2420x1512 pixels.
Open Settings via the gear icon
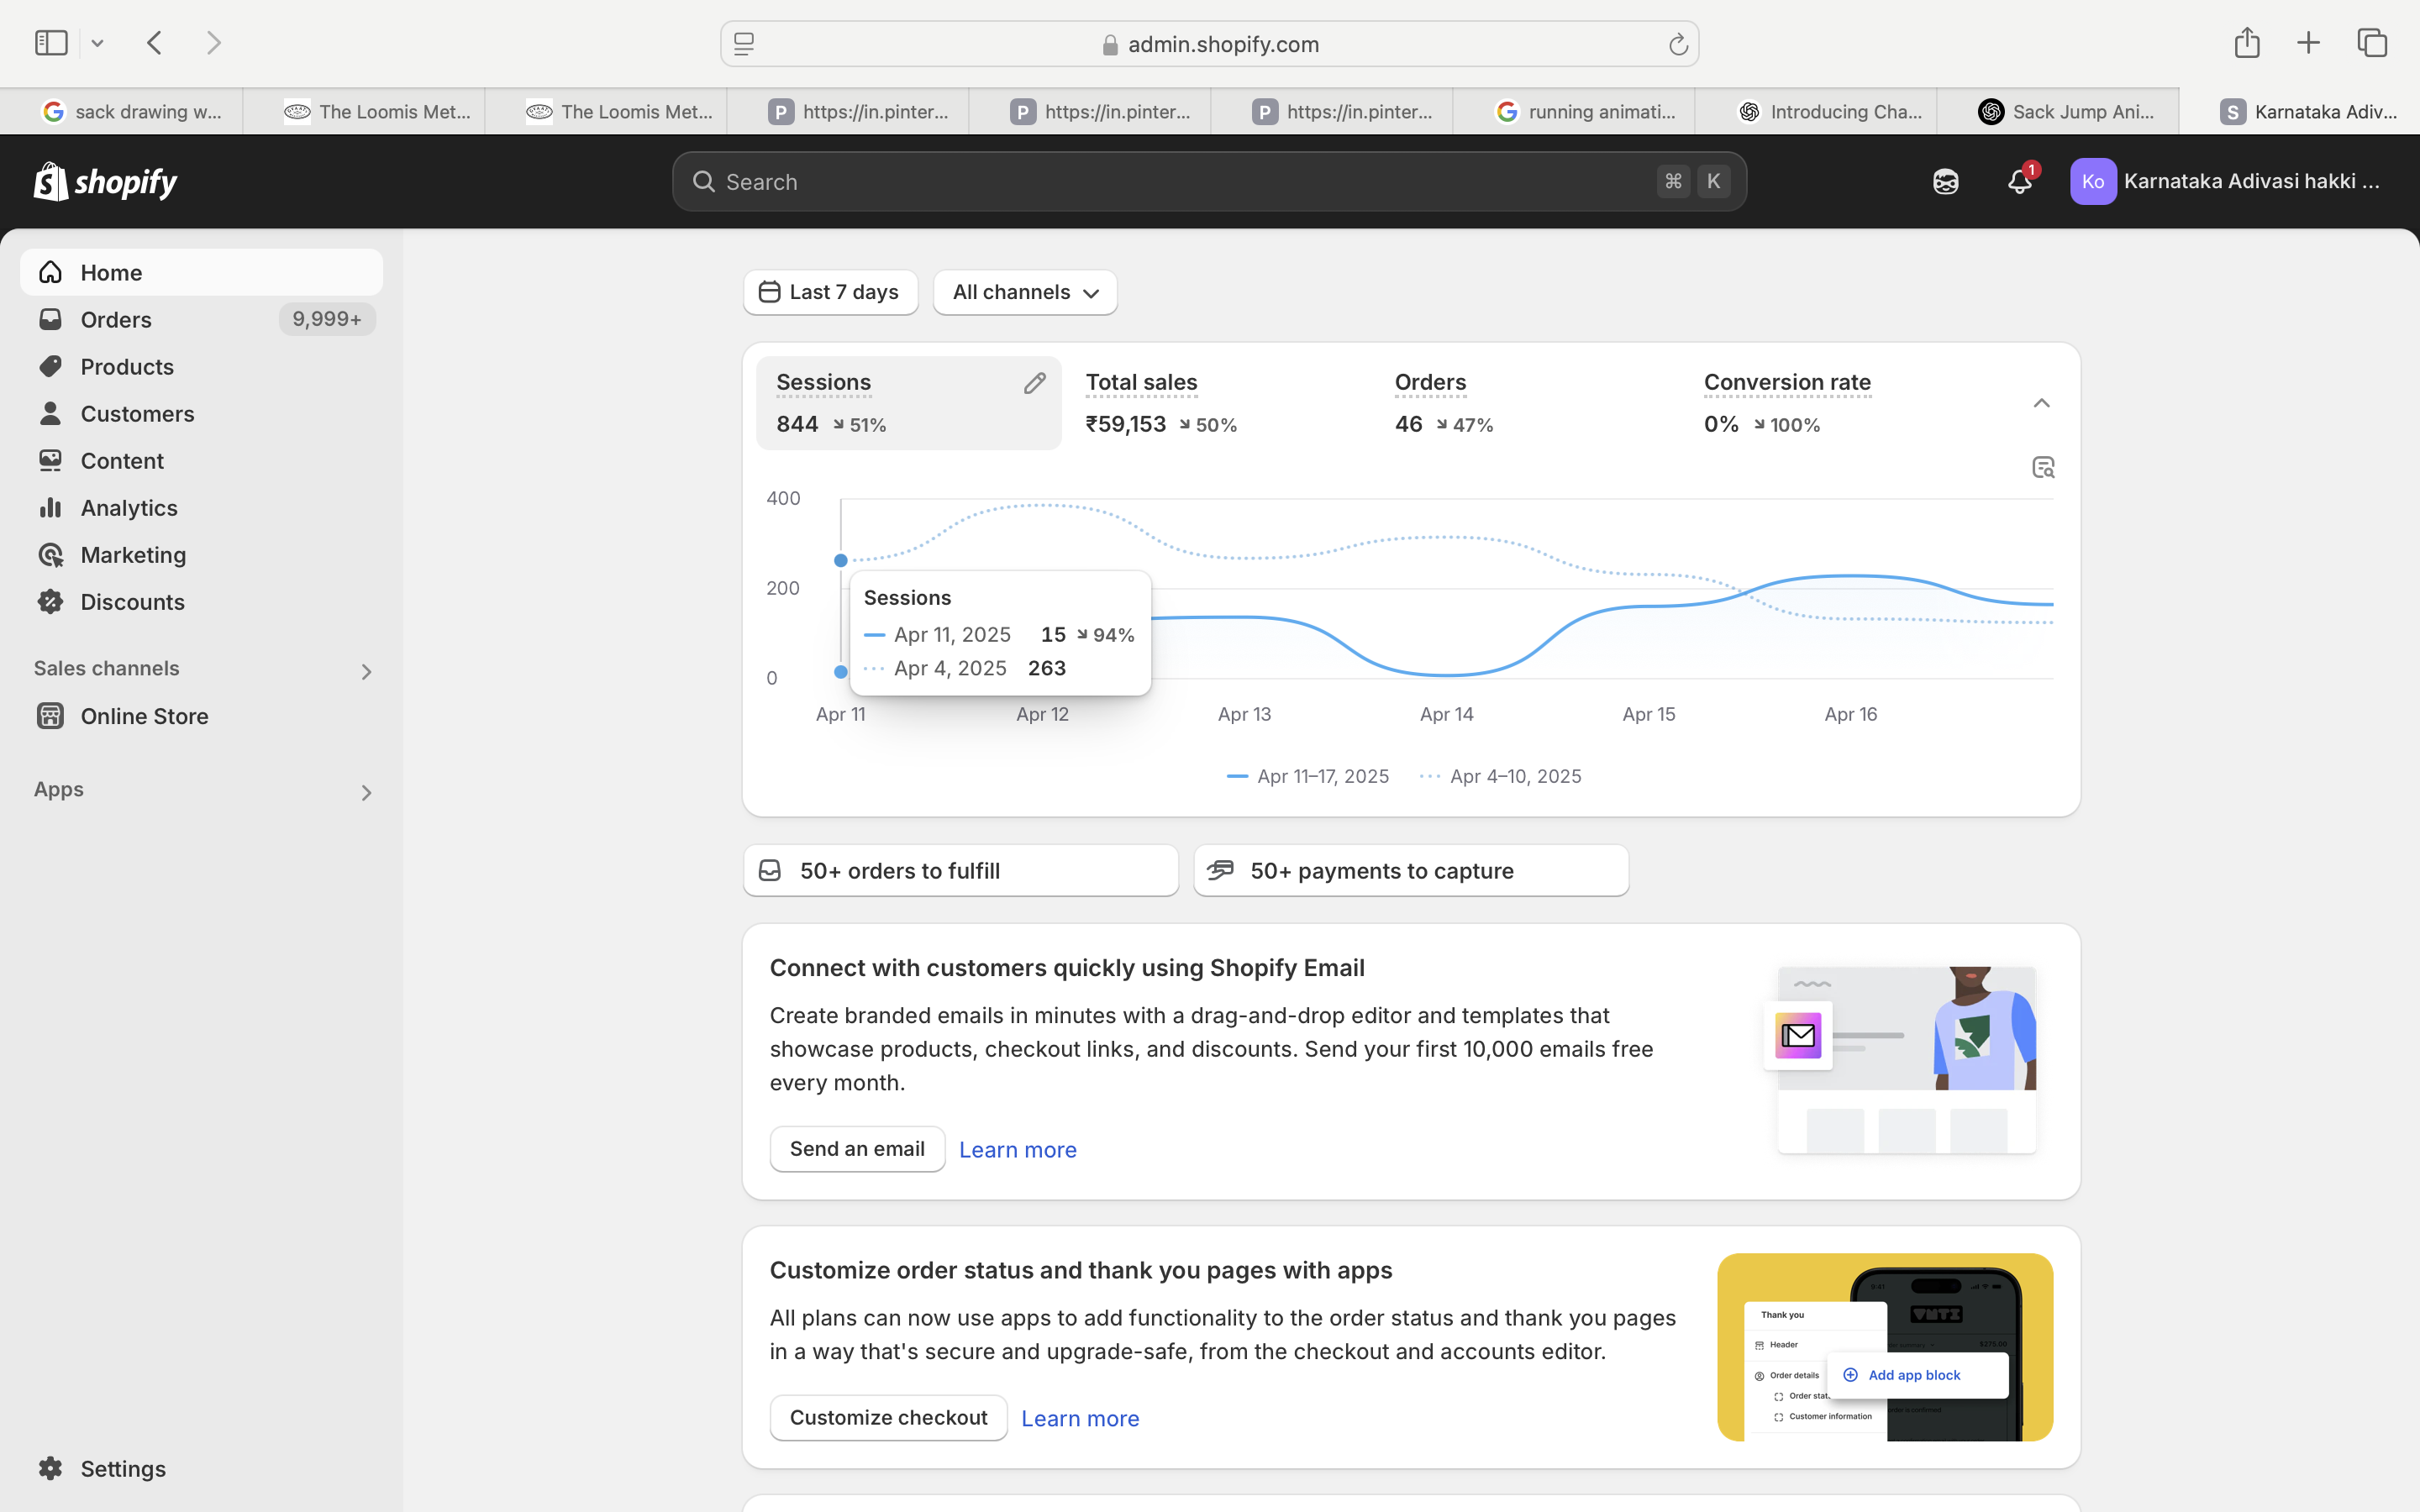(x=50, y=1468)
